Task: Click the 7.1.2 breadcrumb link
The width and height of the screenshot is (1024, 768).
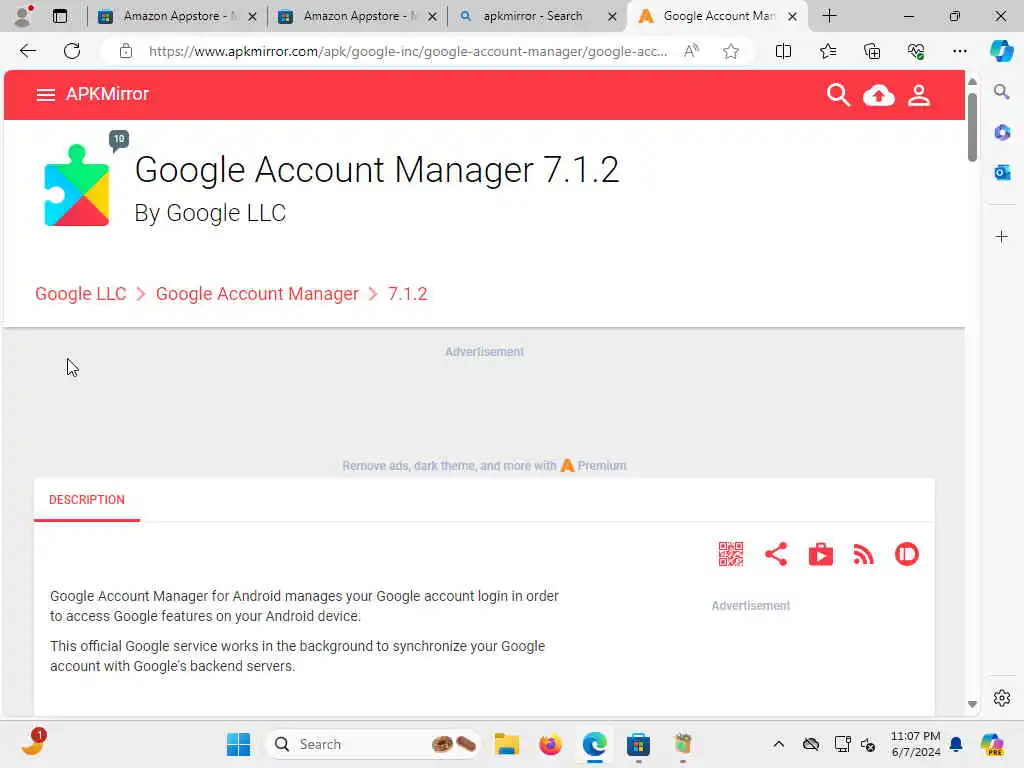Action: click(408, 294)
